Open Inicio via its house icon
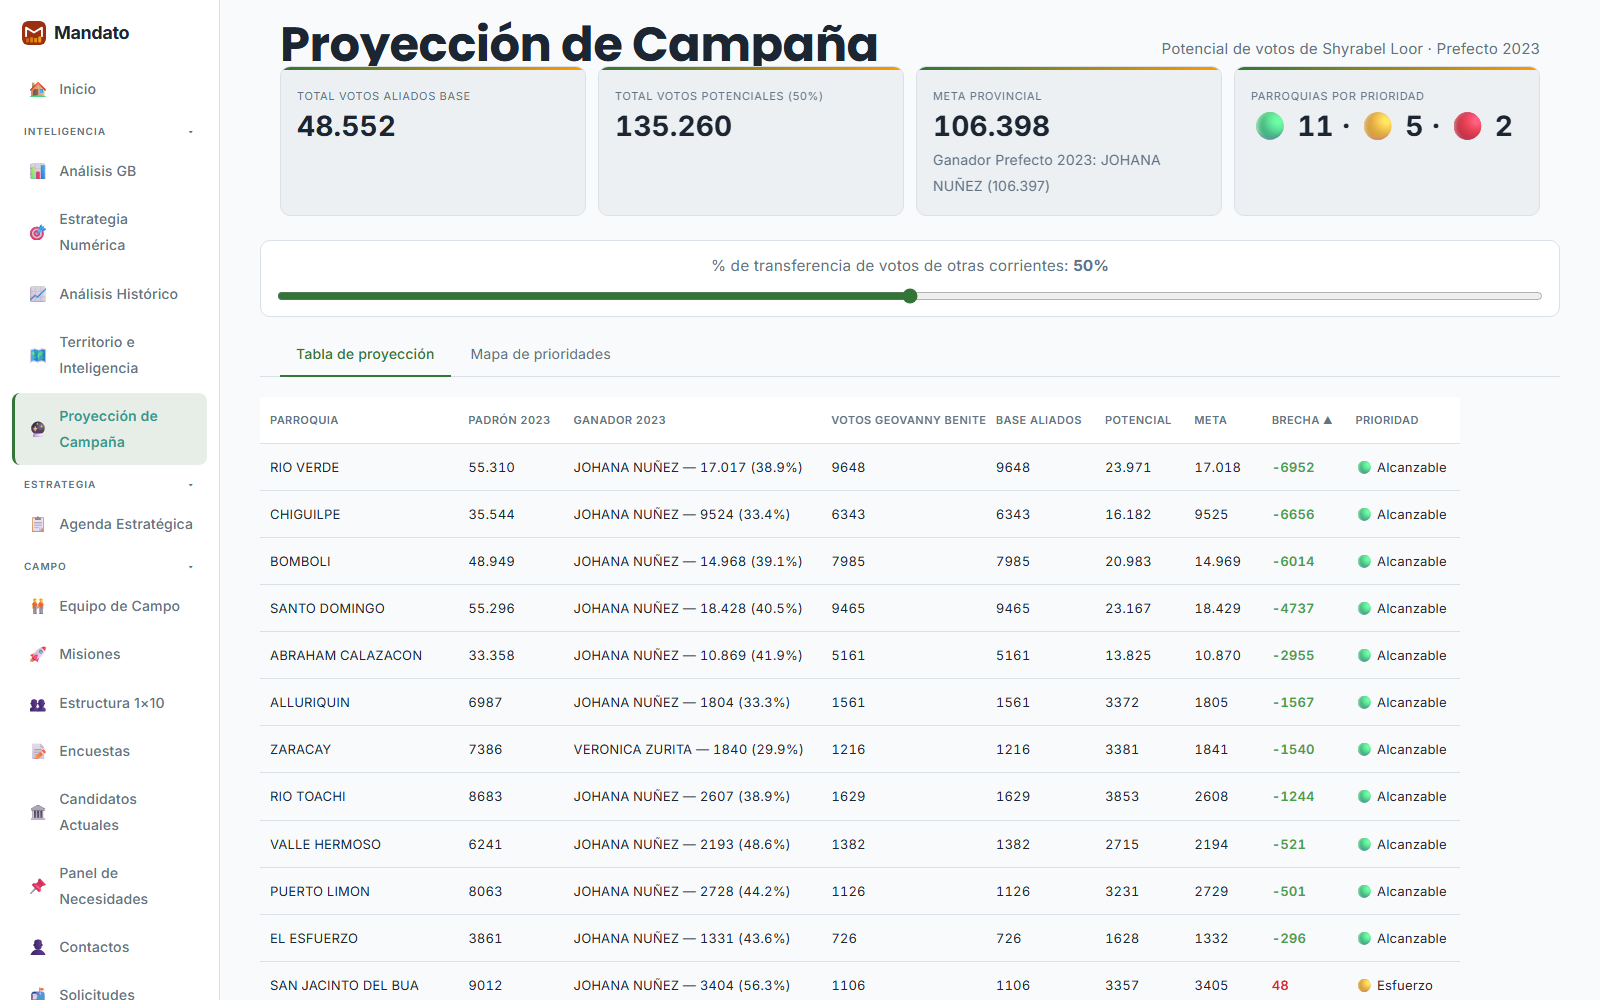This screenshot has width=1600, height=1000. 38,89
